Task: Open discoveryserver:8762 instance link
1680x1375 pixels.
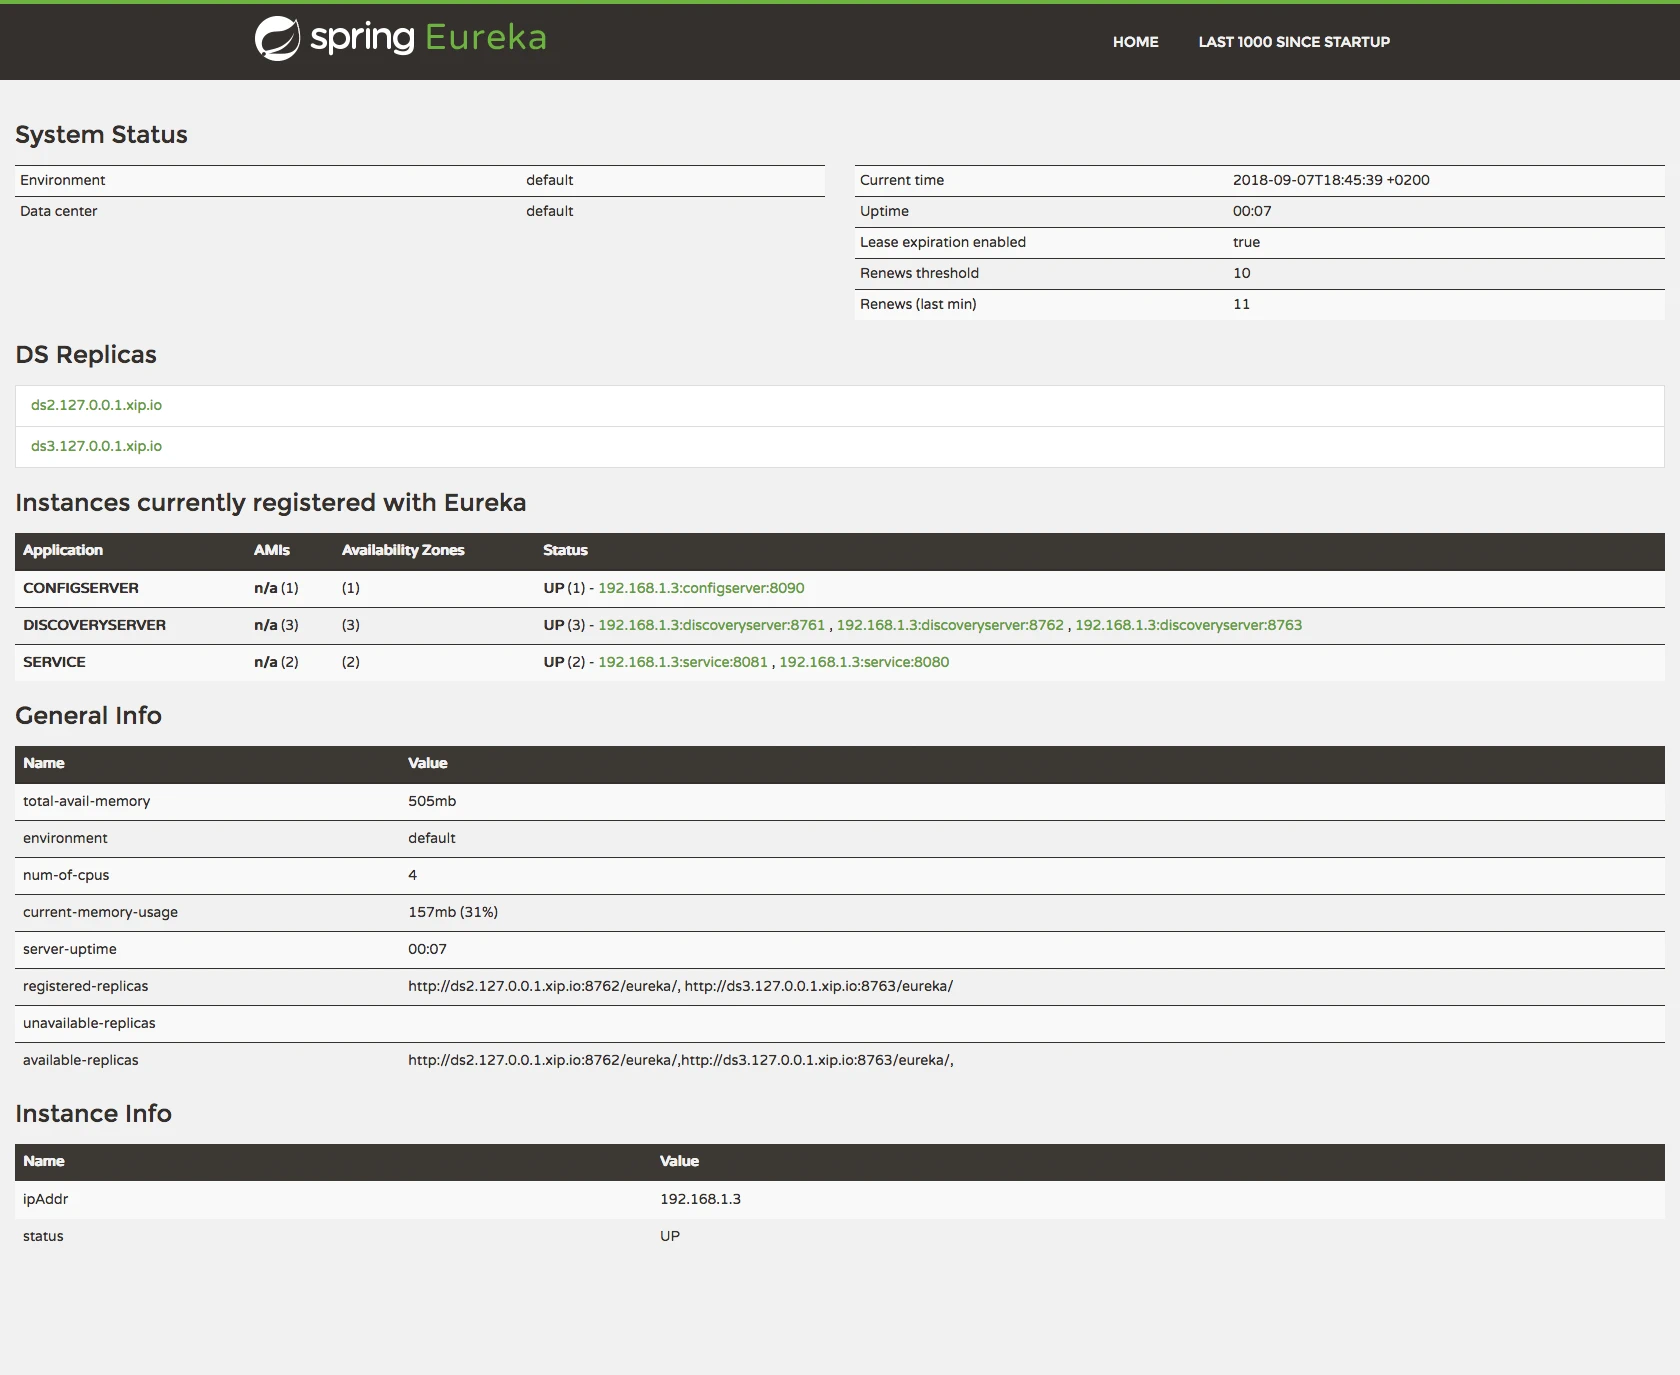Action: [x=950, y=625]
